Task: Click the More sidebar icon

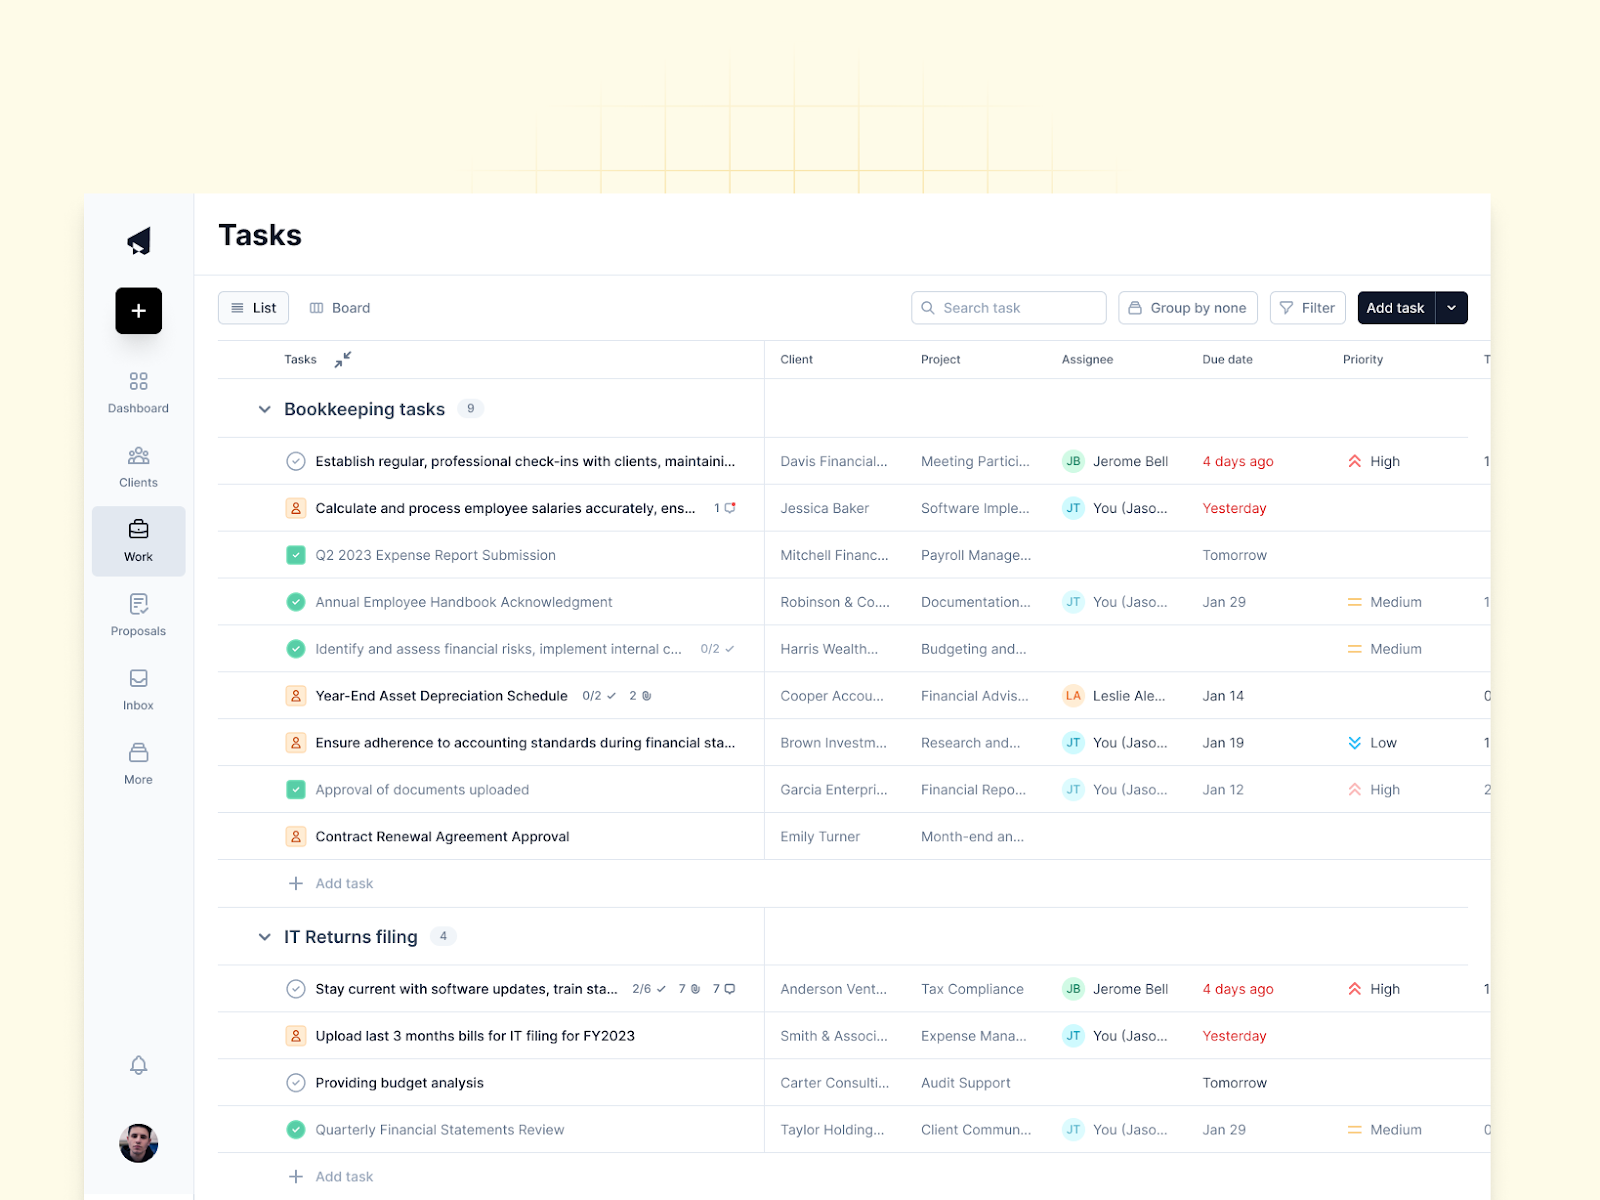Action: tap(138, 763)
